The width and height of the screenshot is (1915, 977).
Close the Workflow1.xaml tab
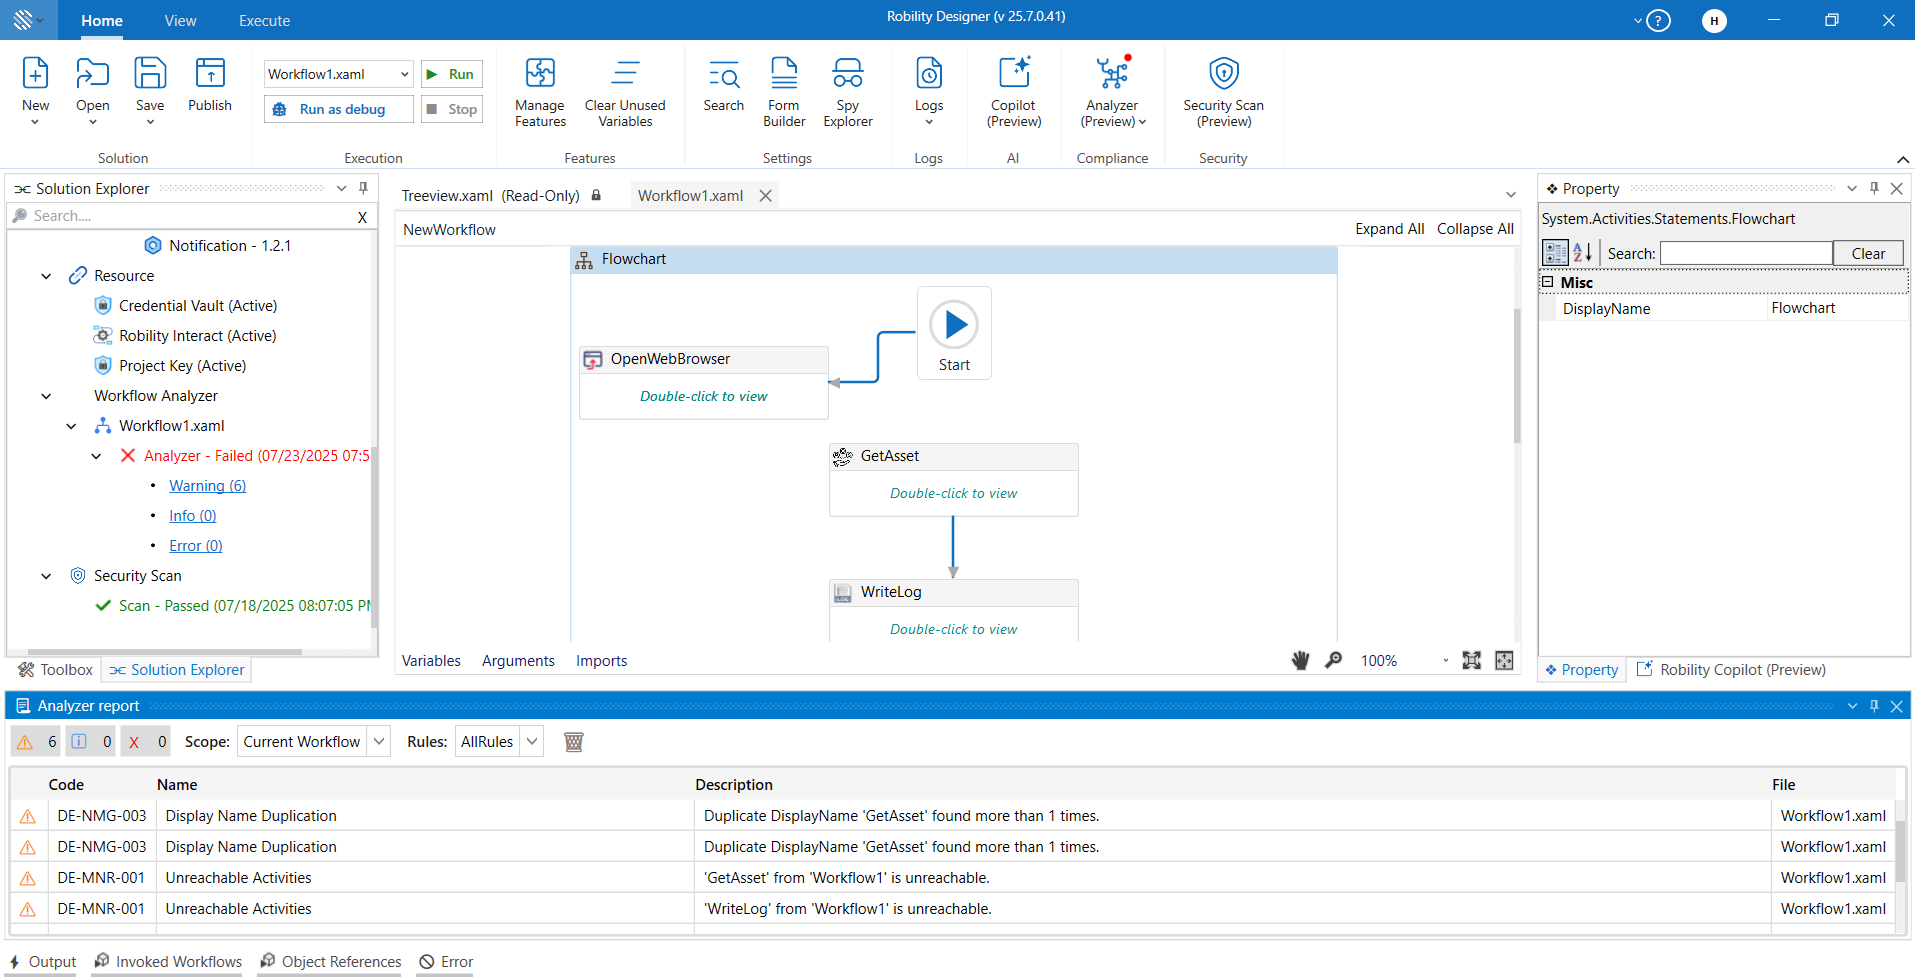coord(765,196)
